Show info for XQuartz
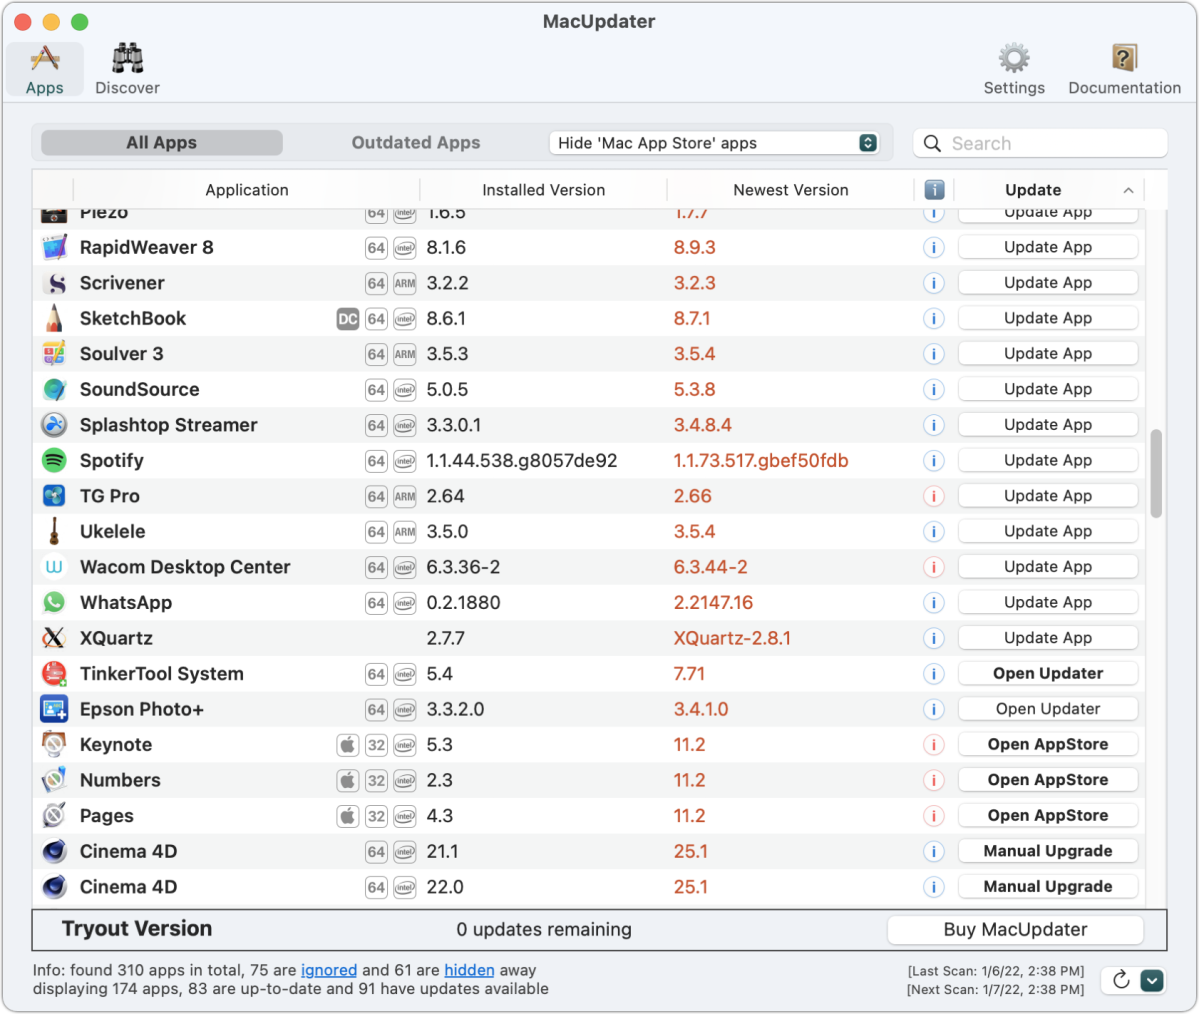This screenshot has height=1014, width=1199. 934,638
